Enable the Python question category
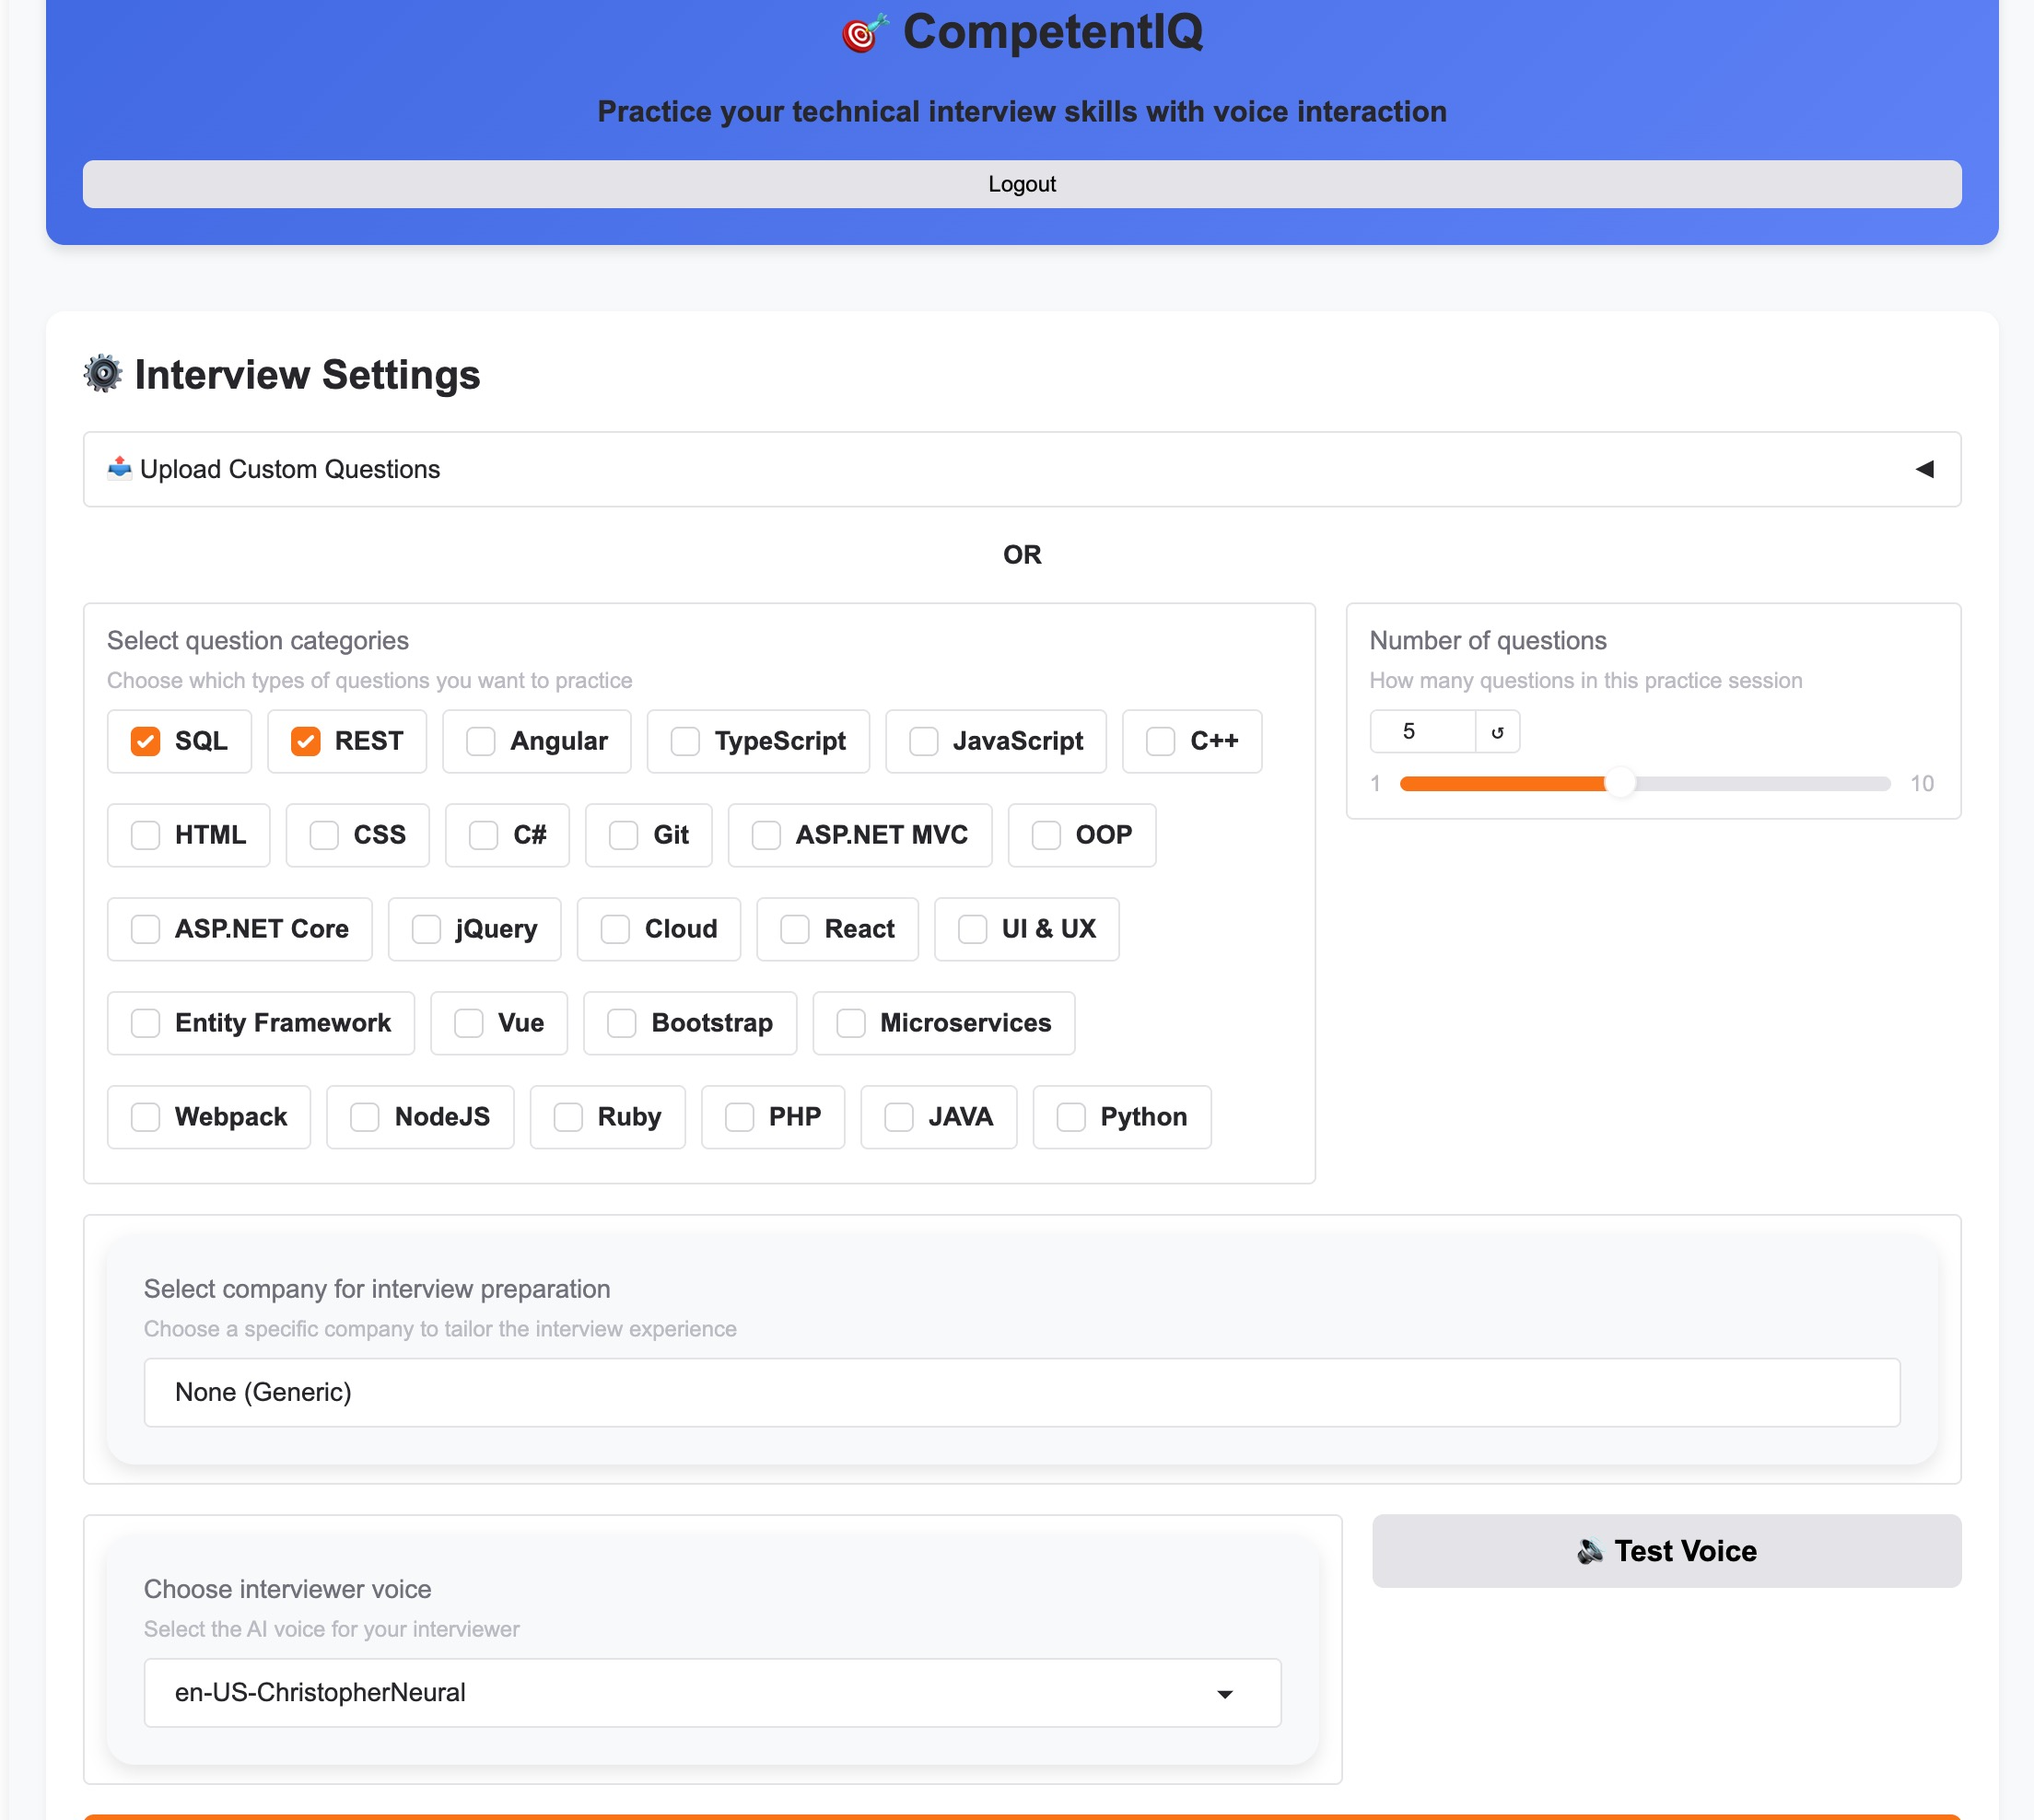 click(x=1074, y=1117)
